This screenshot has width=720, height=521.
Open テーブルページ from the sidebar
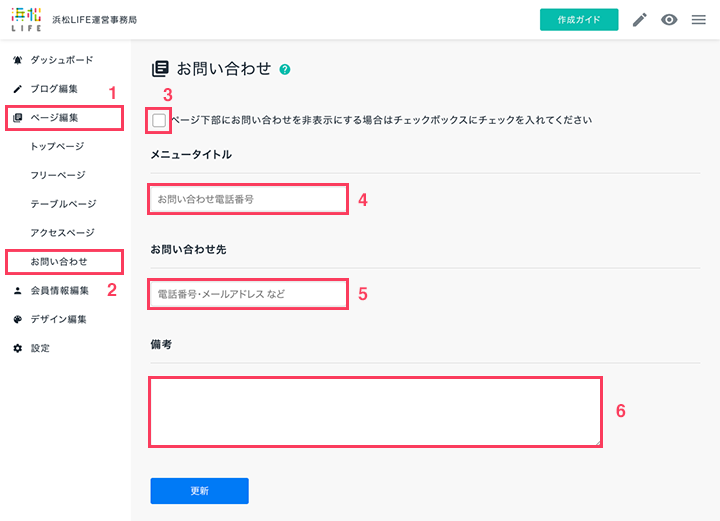pos(63,204)
